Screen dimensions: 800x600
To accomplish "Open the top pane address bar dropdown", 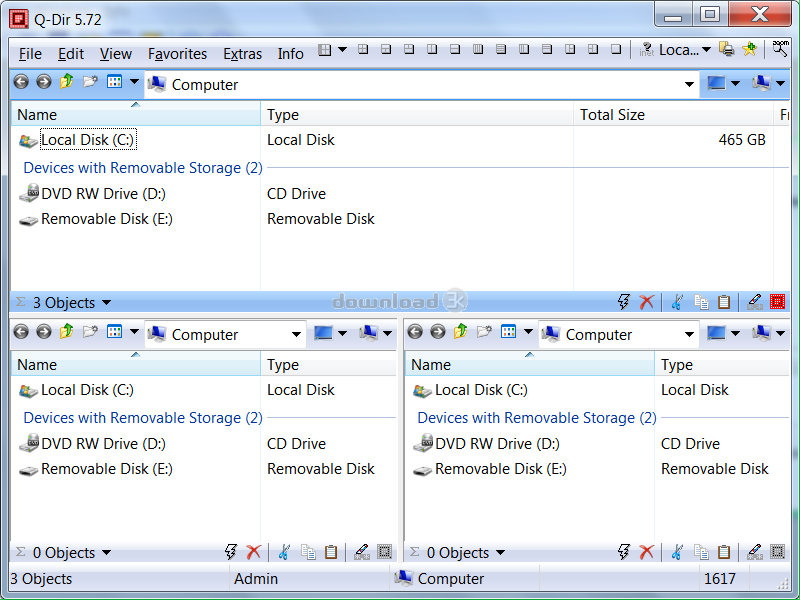I will pyautogui.click(x=689, y=85).
